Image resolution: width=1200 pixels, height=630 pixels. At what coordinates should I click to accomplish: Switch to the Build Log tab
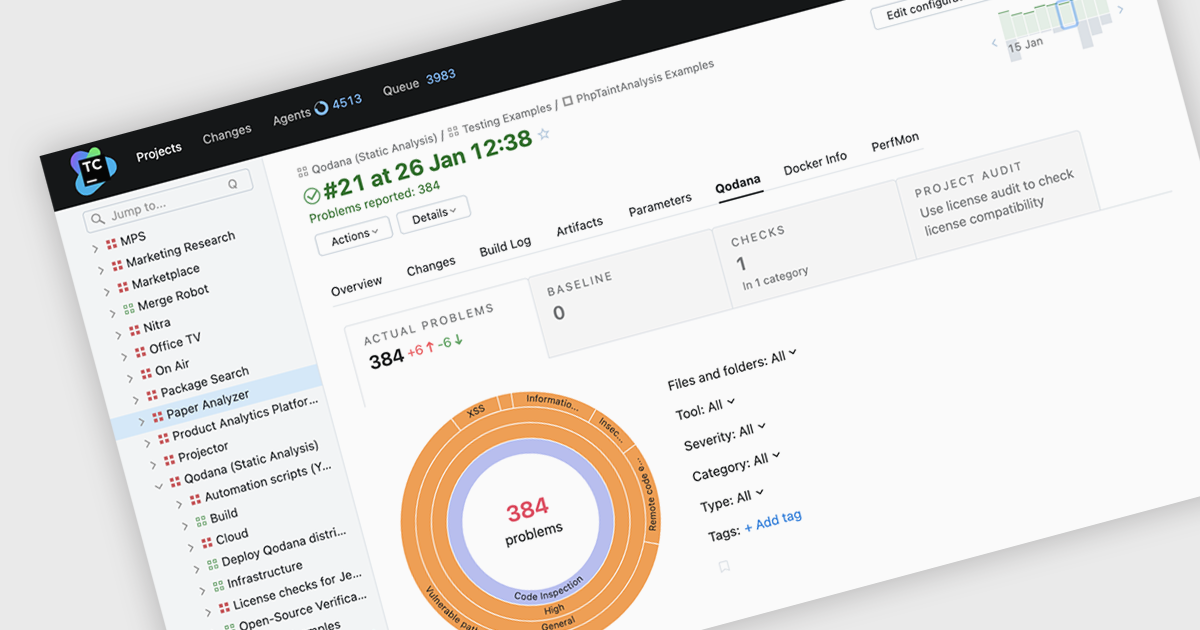point(506,246)
